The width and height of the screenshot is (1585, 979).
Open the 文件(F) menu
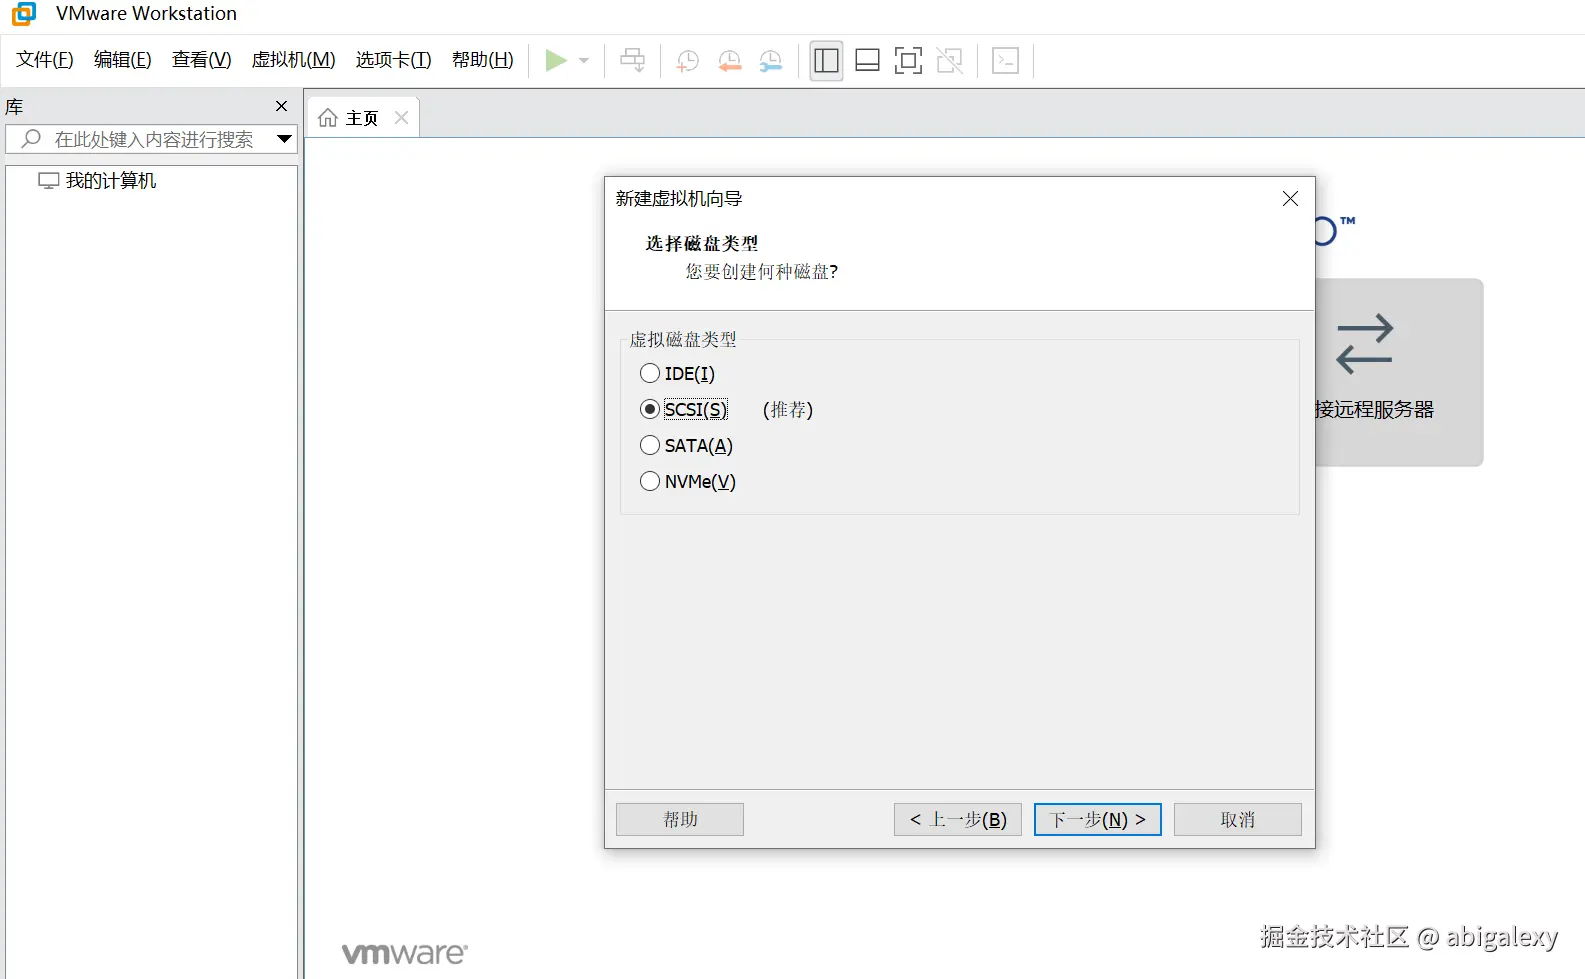point(45,60)
